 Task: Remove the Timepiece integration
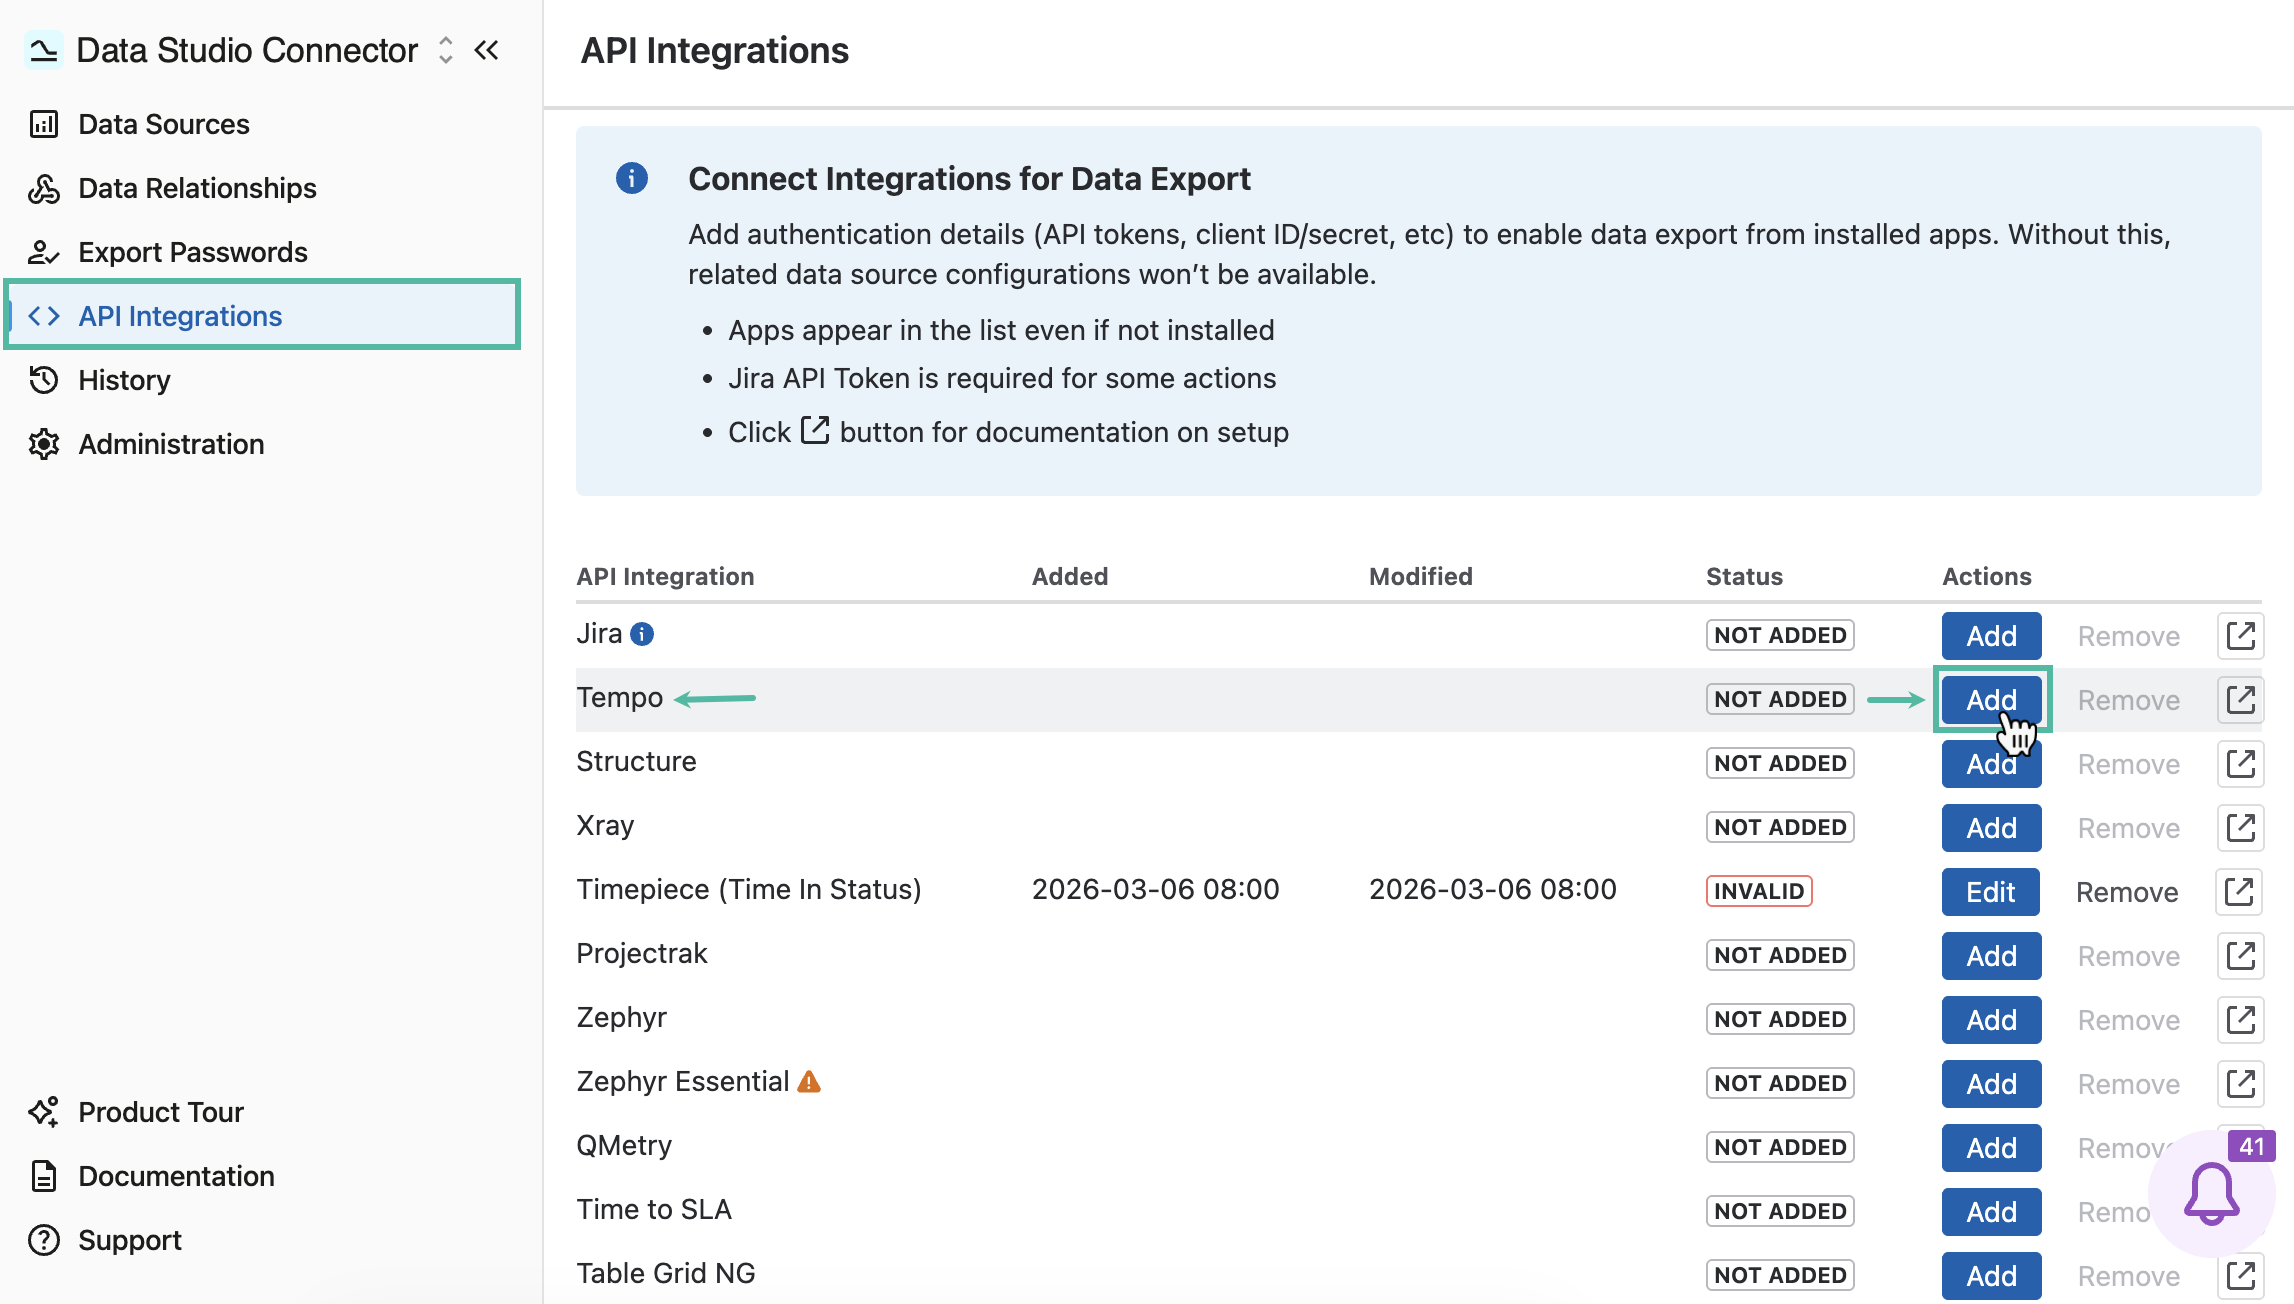(x=2127, y=892)
